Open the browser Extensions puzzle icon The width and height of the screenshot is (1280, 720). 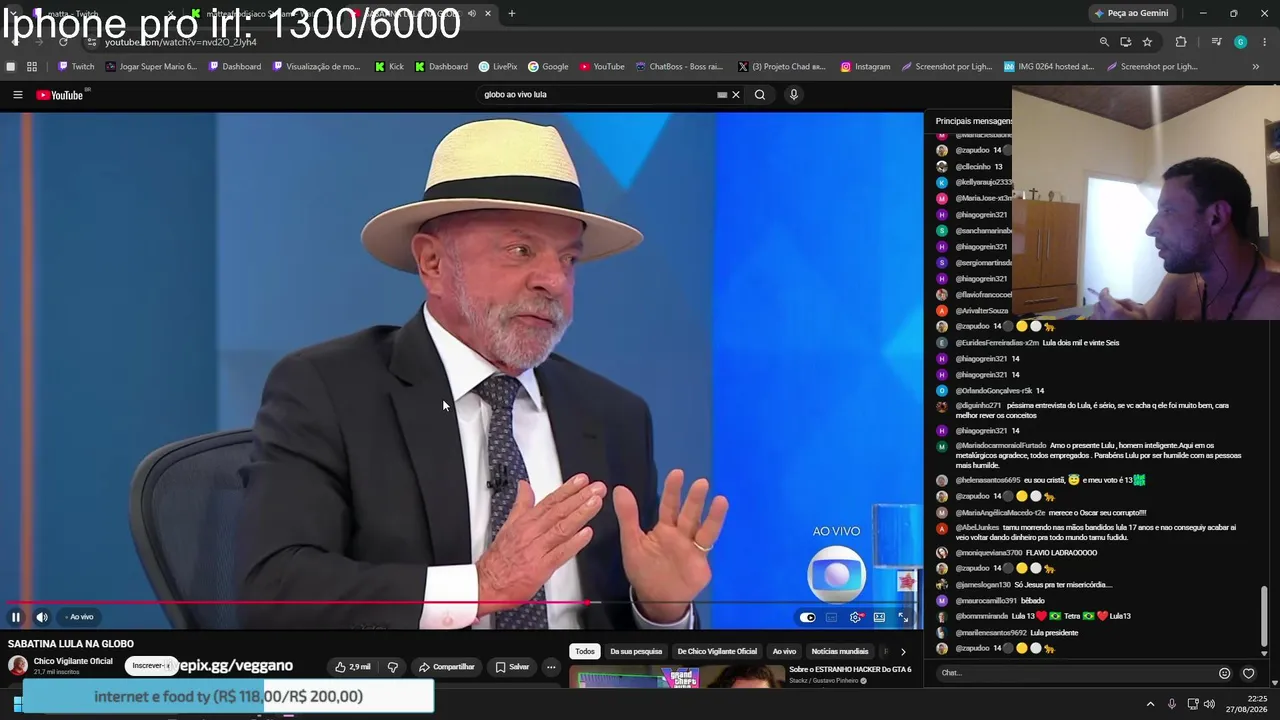click(x=1181, y=42)
